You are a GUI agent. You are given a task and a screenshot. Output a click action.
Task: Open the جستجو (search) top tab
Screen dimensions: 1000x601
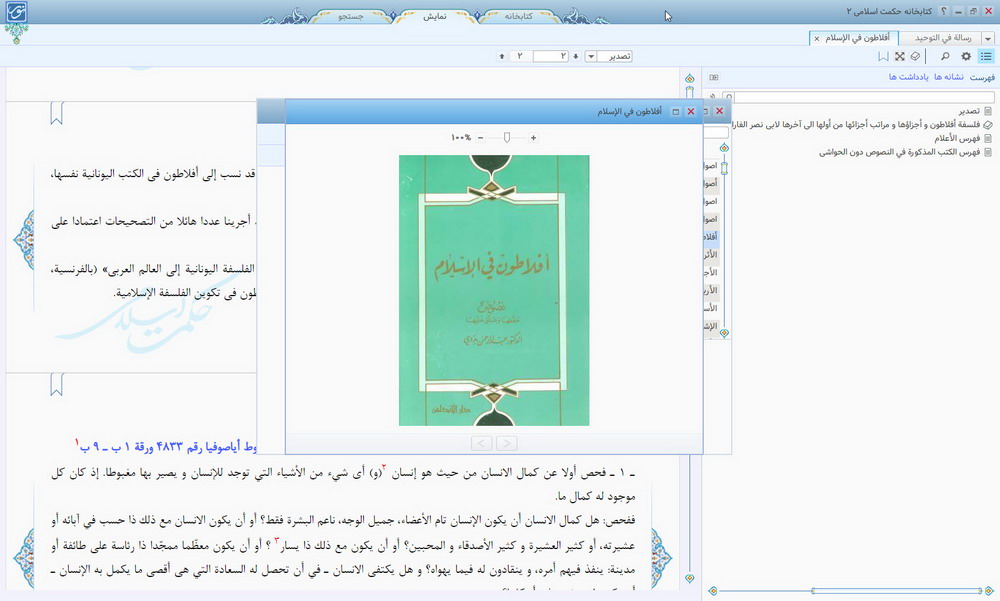tap(350, 17)
